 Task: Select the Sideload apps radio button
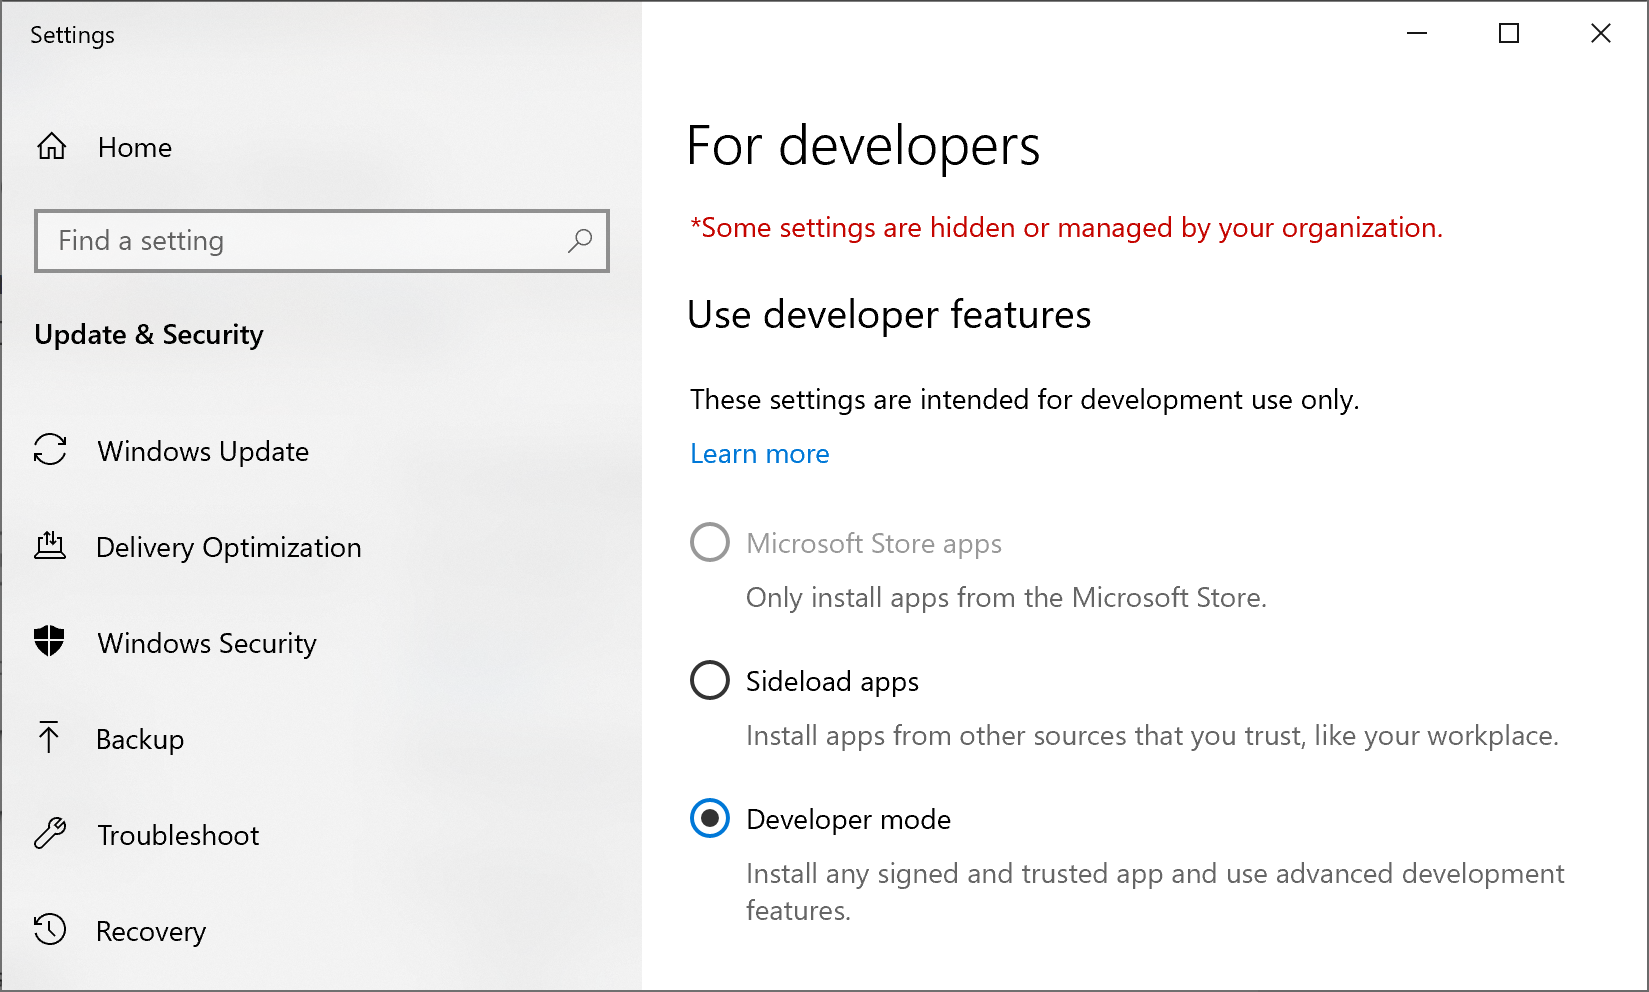[x=710, y=681]
